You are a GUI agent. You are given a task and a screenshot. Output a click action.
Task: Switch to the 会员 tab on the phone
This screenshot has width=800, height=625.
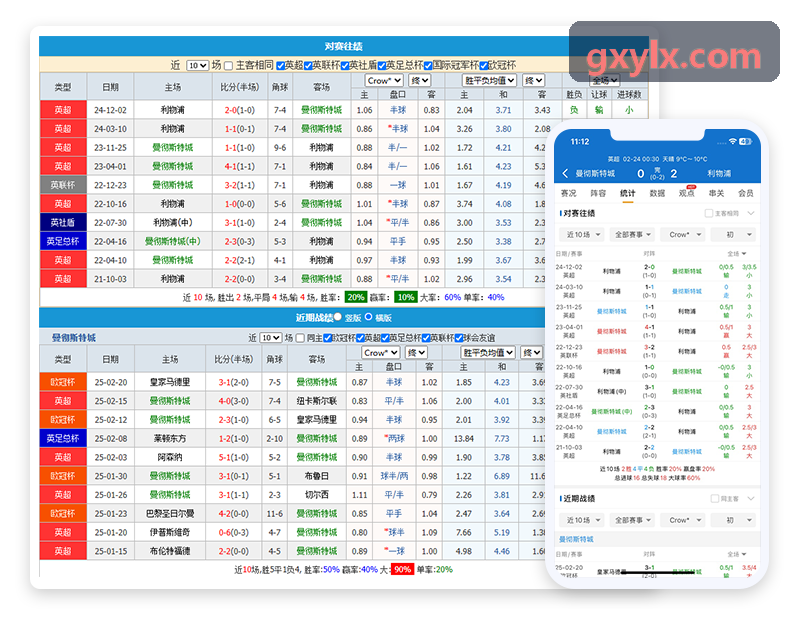[x=746, y=193]
